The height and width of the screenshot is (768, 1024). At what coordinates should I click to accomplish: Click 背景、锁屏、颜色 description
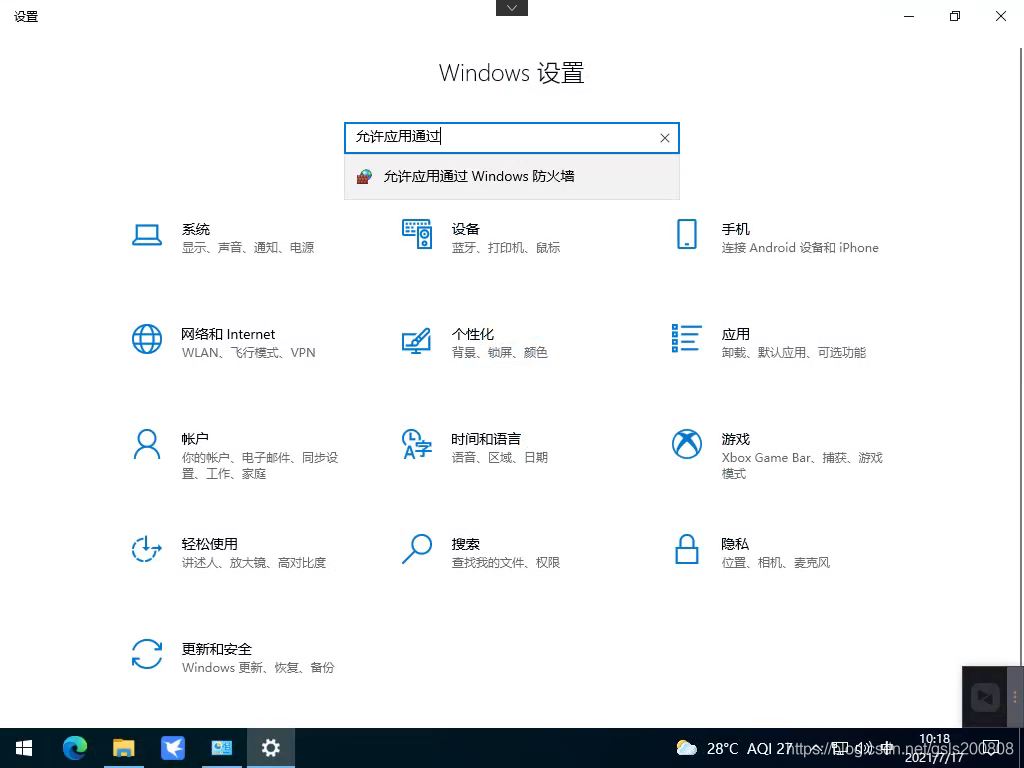pyautogui.click(x=500, y=353)
